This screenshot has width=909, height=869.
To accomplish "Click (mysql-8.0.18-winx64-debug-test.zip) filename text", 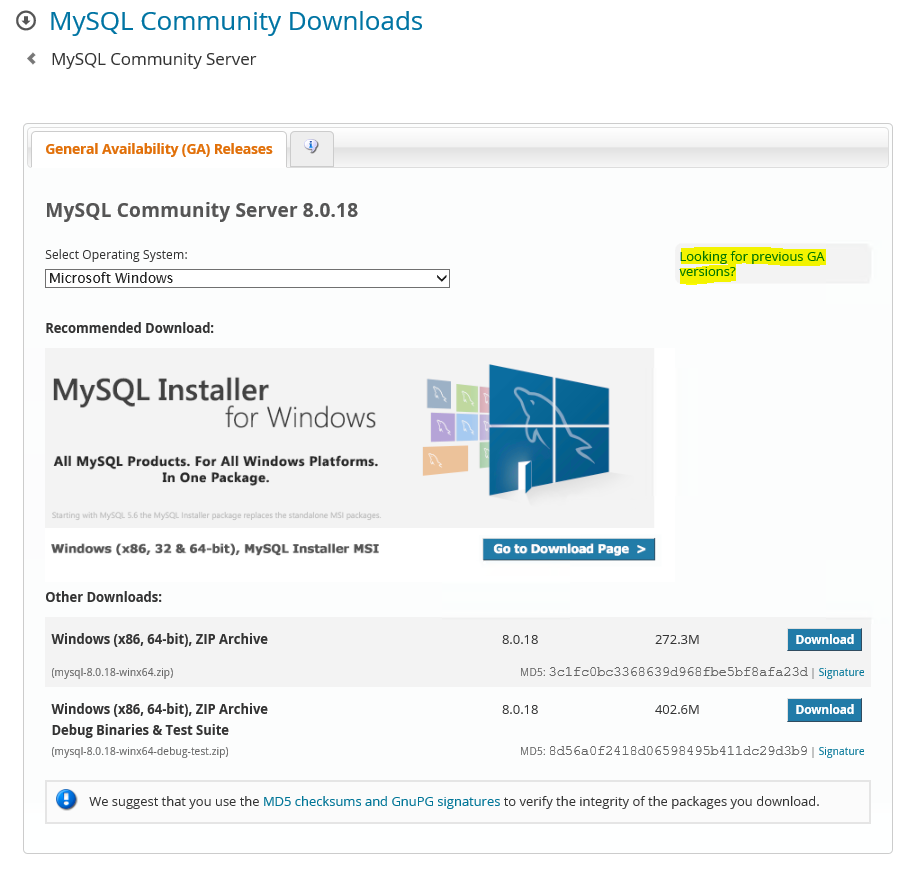I will point(140,751).
